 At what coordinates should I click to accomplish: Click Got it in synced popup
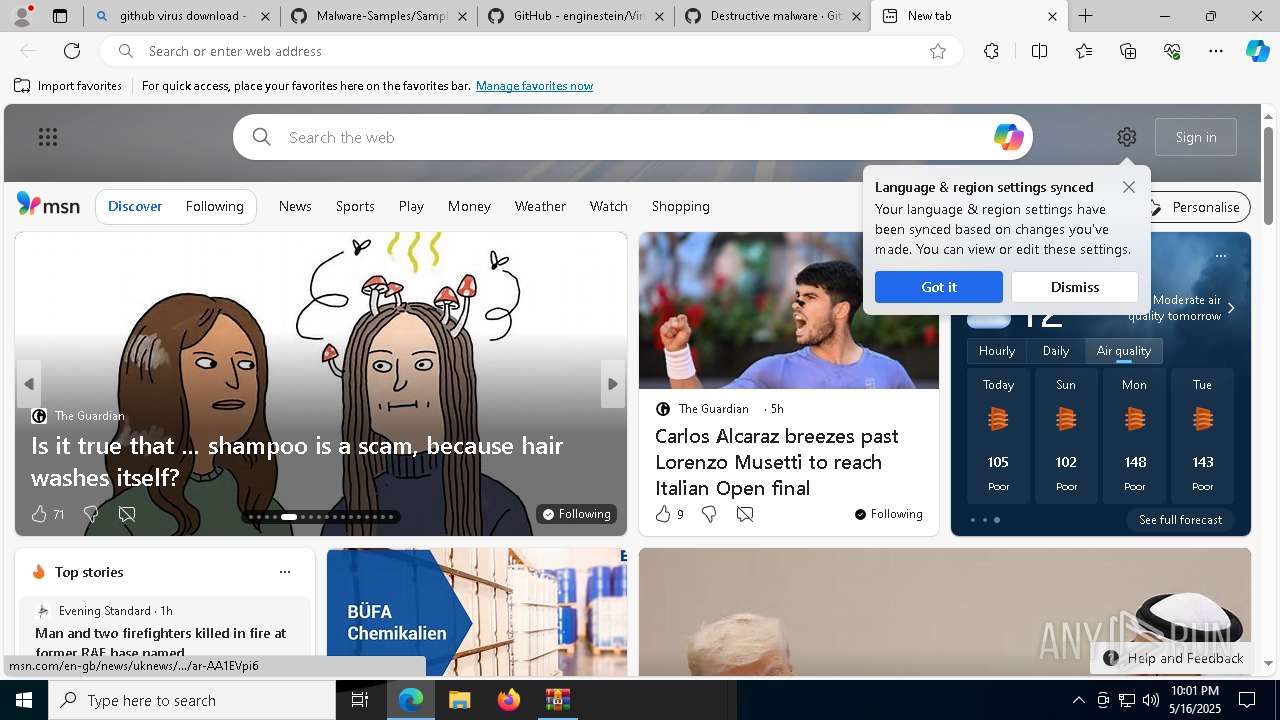point(939,287)
